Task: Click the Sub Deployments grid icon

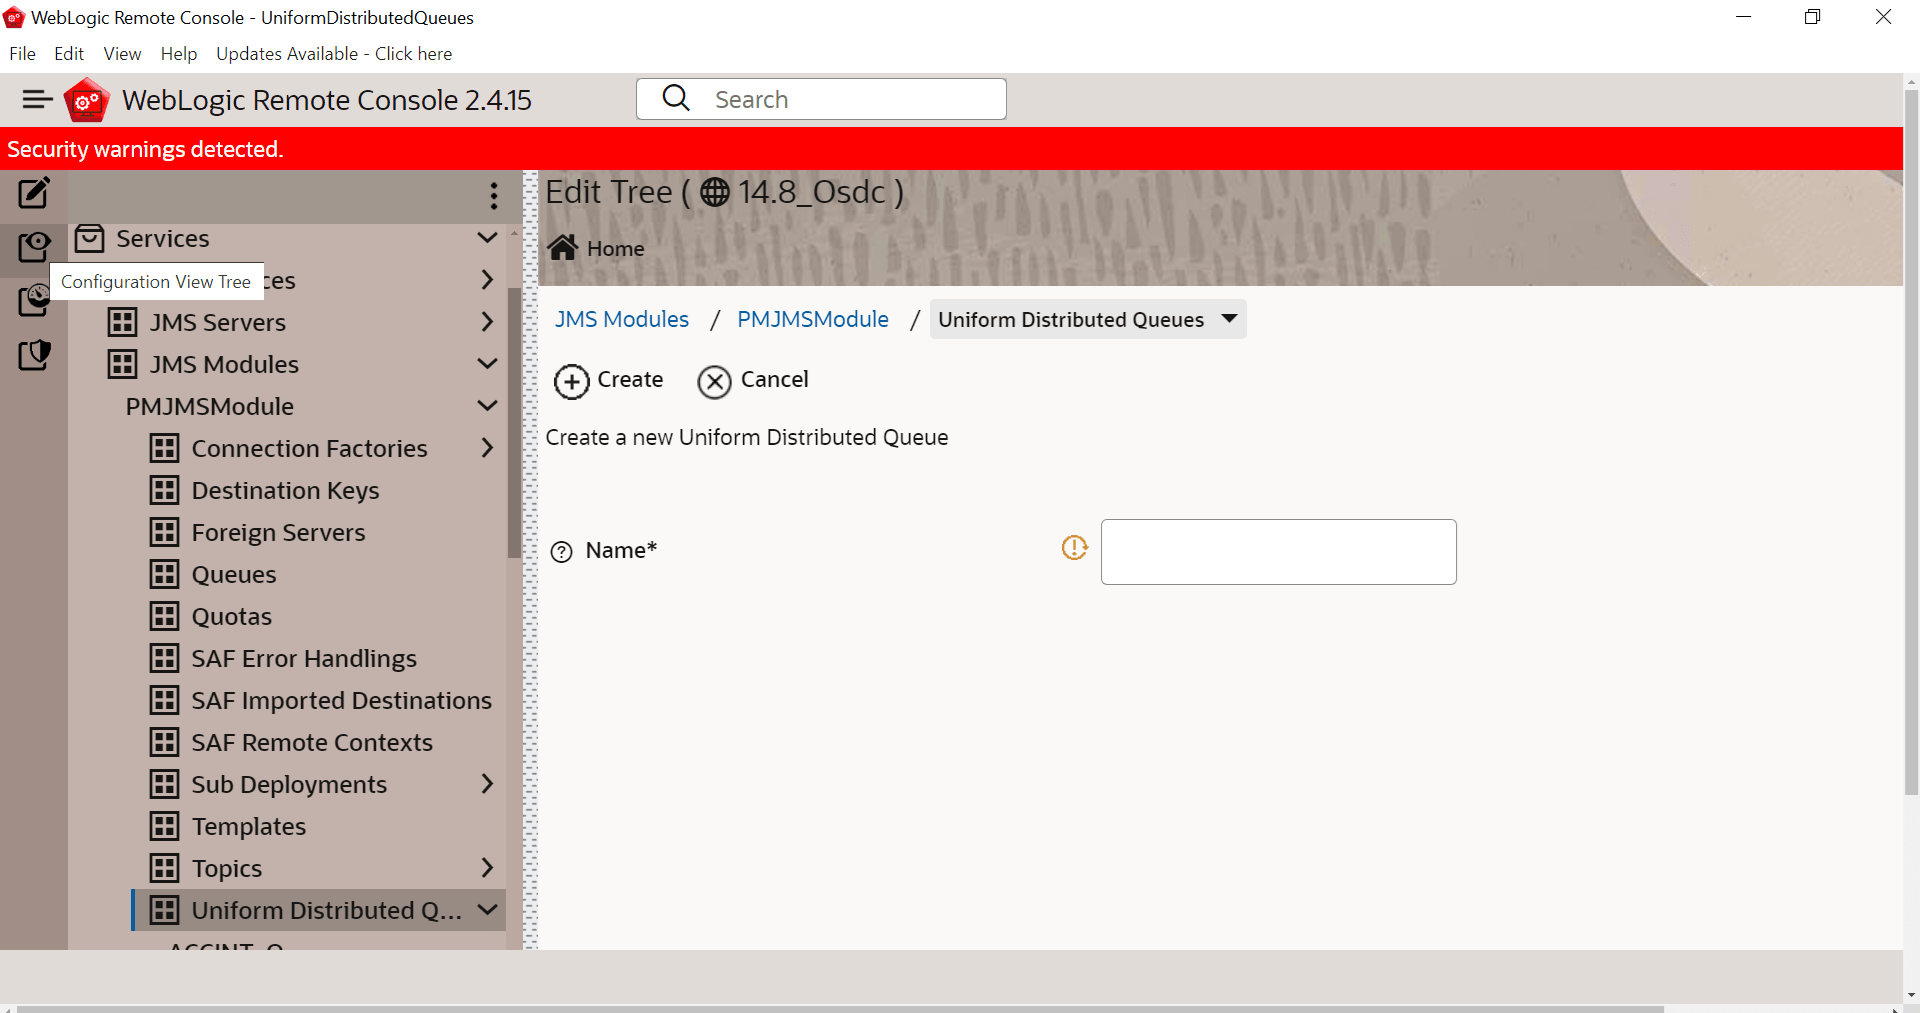Action: (x=165, y=784)
